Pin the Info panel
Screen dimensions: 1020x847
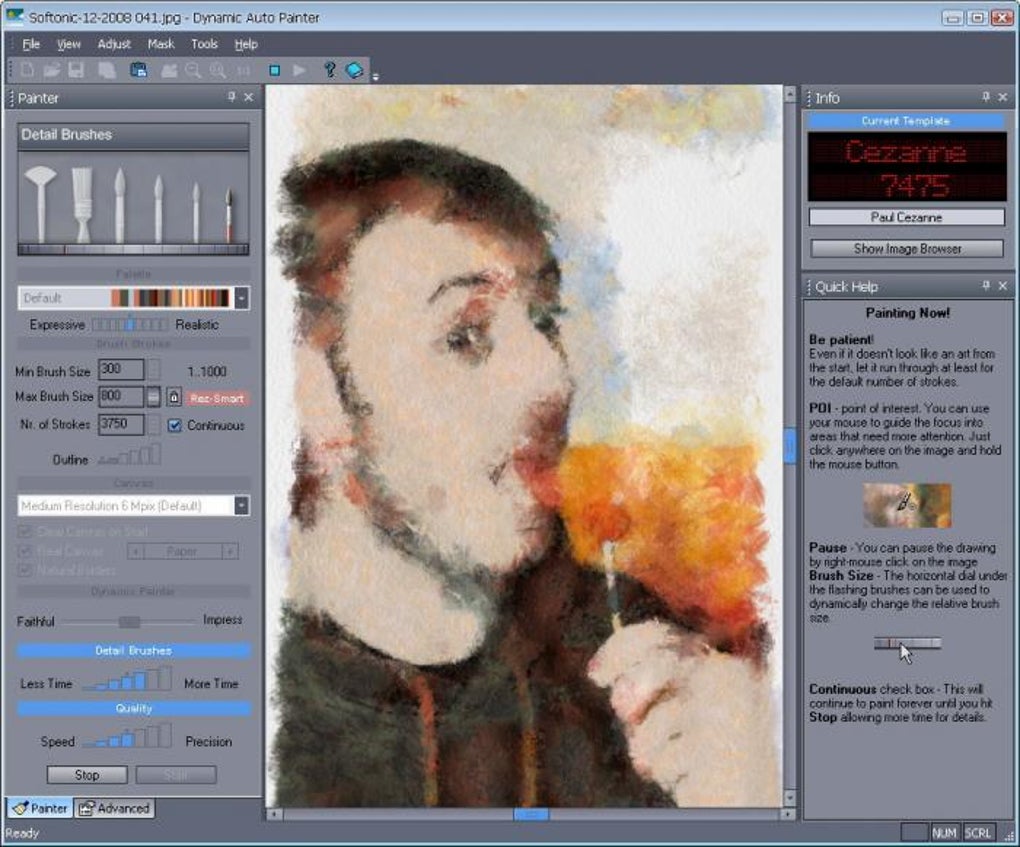[x=986, y=97]
